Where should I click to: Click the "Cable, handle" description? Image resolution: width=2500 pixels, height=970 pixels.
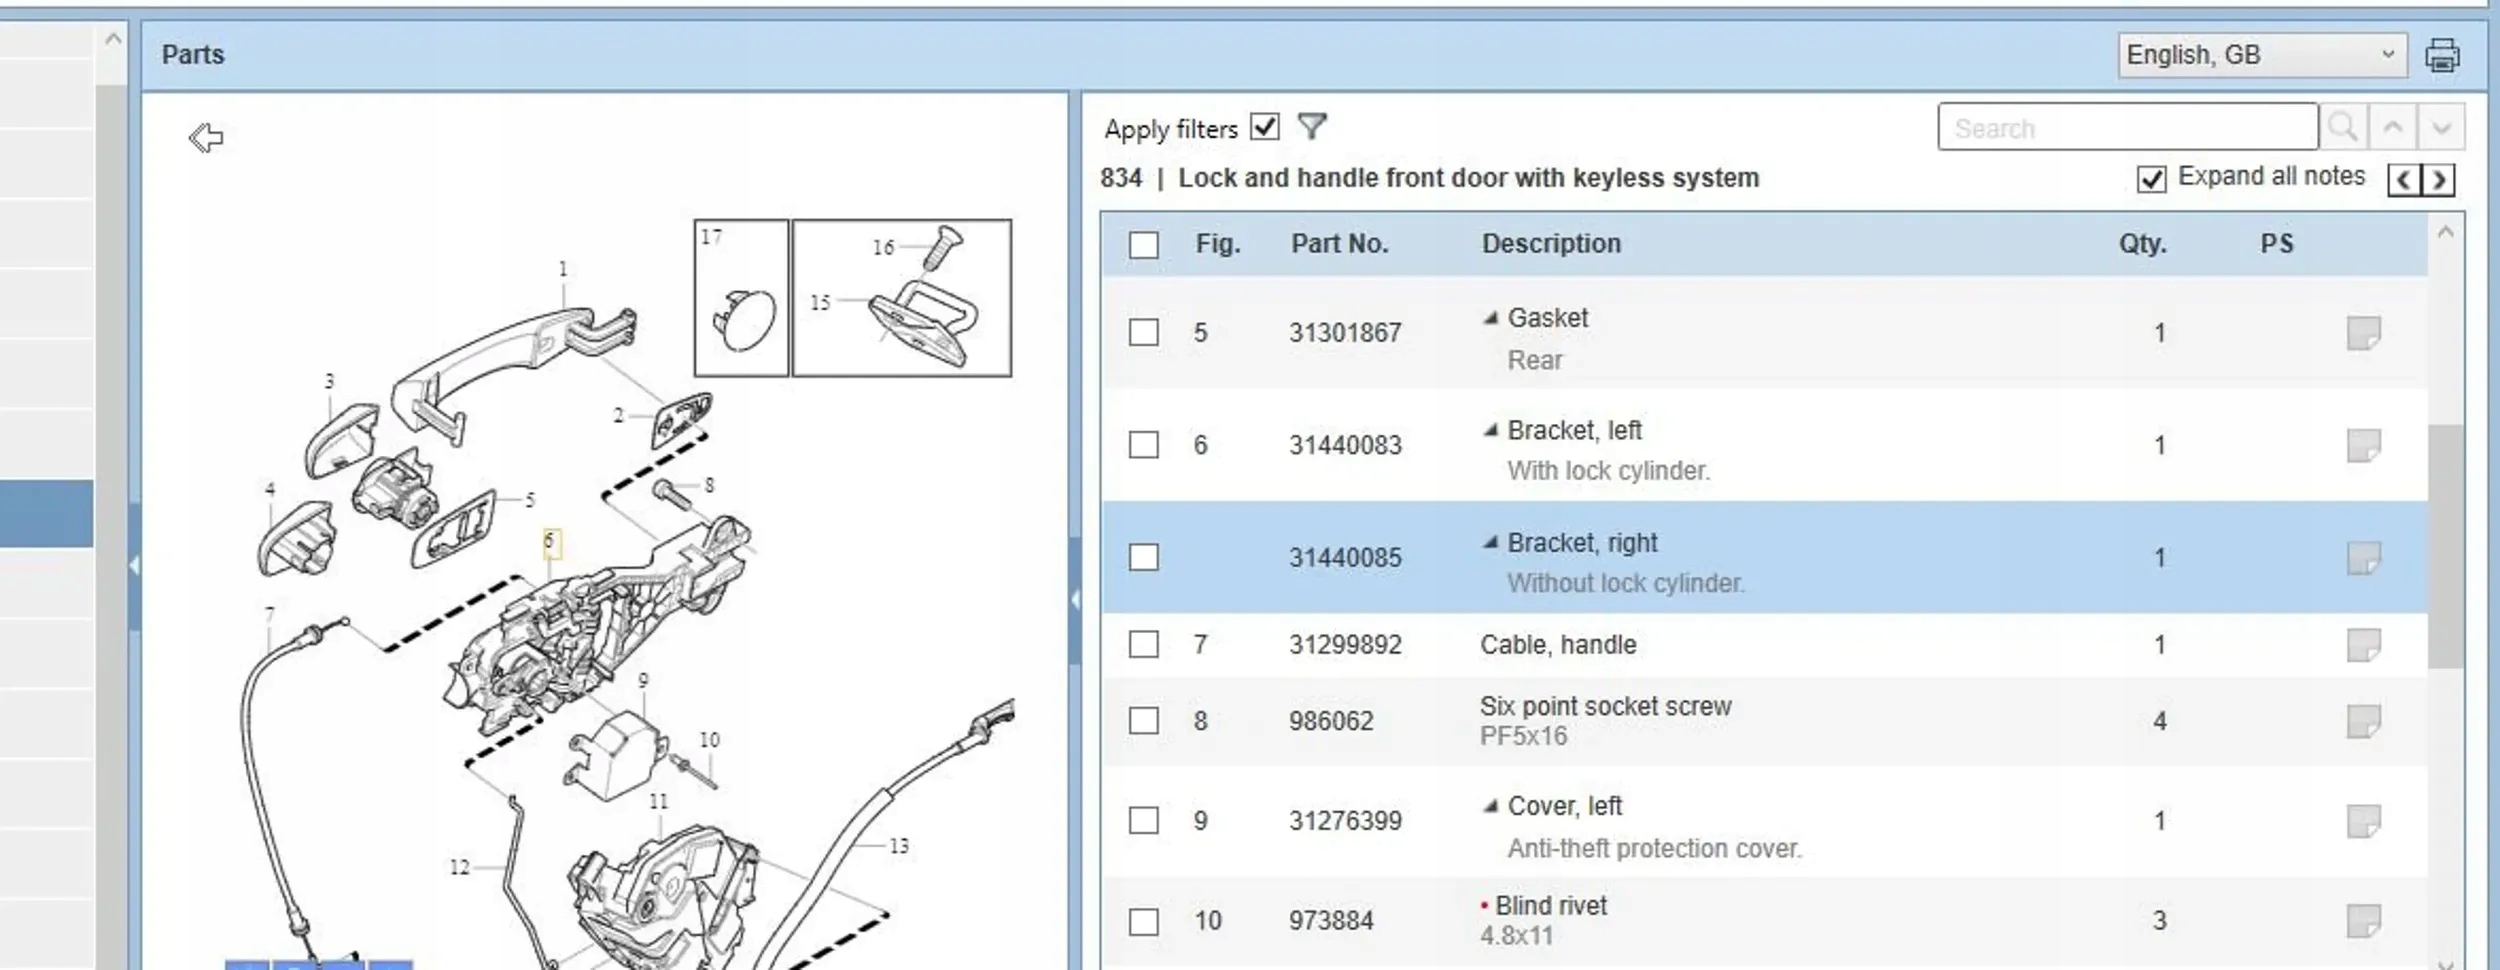(x=1558, y=645)
